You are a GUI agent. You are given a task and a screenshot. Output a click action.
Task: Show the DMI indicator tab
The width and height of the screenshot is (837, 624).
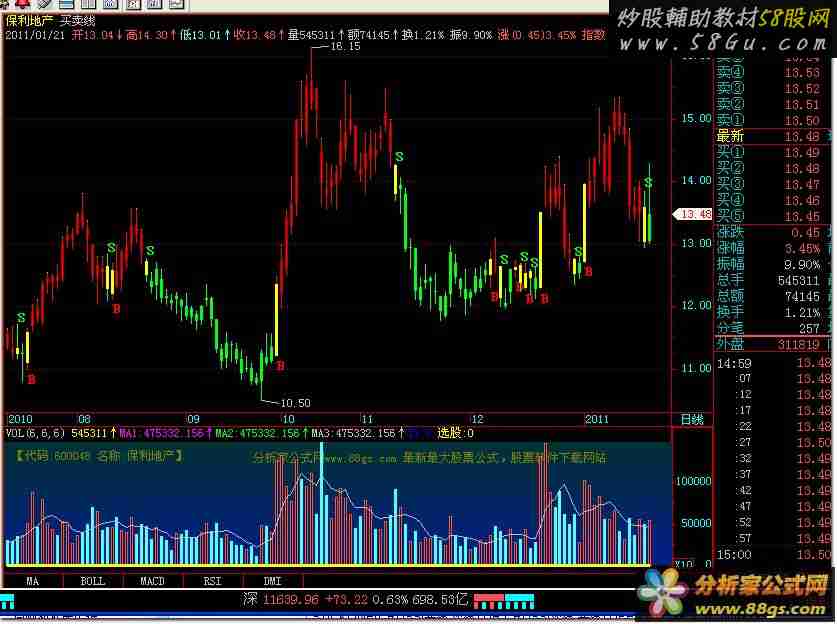pos(272,581)
